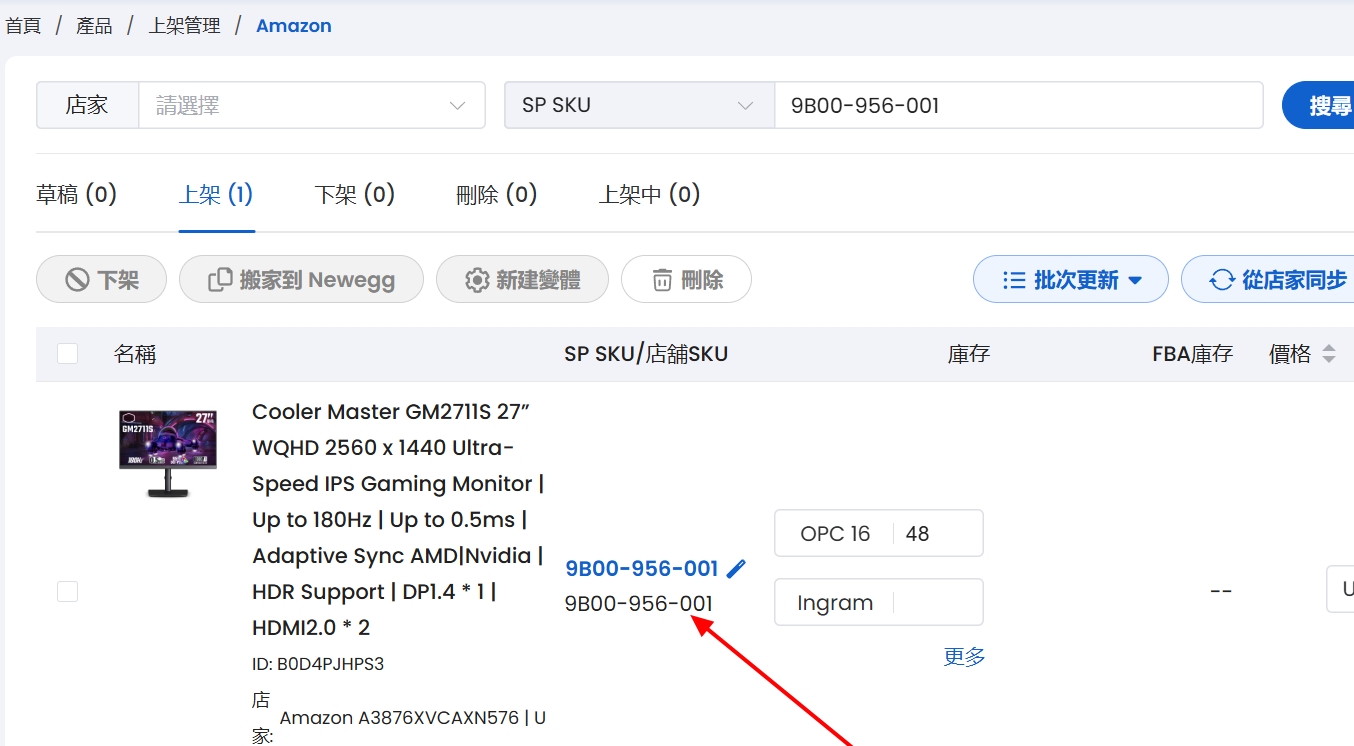Click the 刪除 delete button with trash icon
Image resolution: width=1354 pixels, height=746 pixels.
[x=686, y=280]
